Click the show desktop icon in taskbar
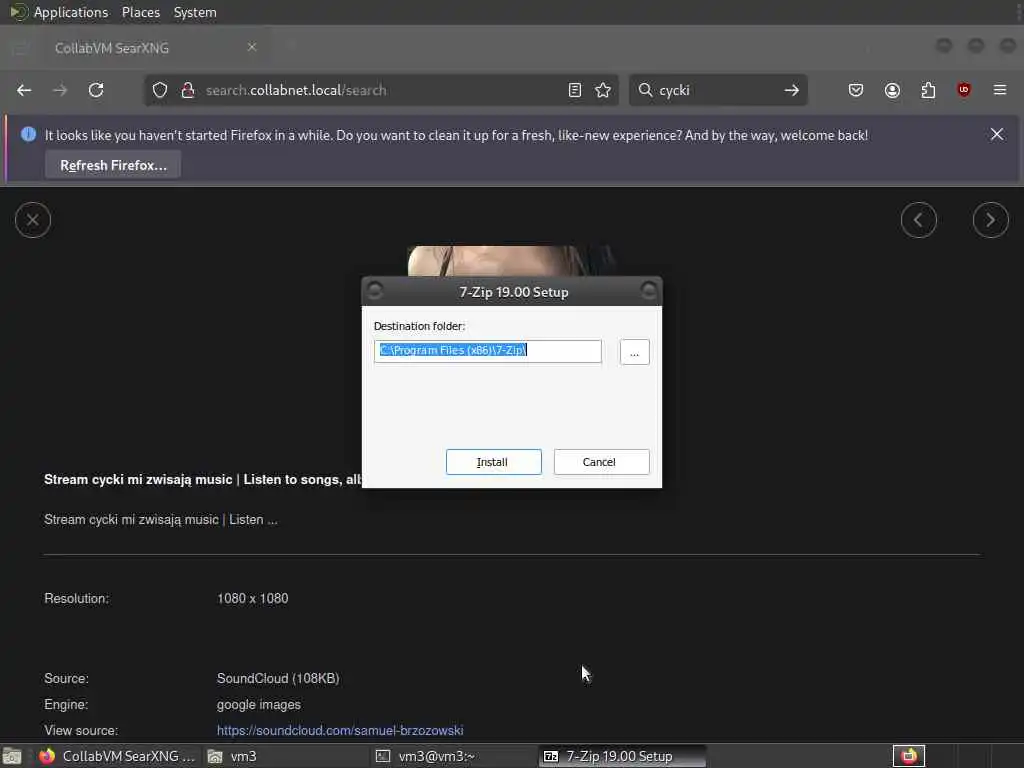This screenshot has height=768, width=1024. click(x=12, y=756)
